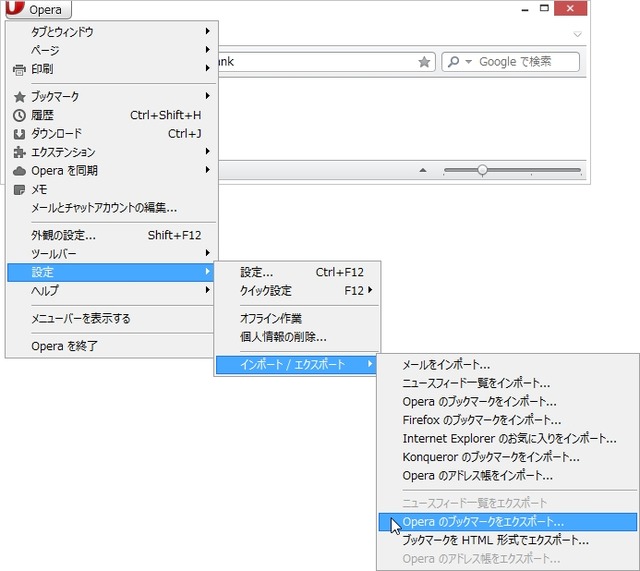Screen dimensions: 640x571
Task: Expand クイック設定 F12 submenu
Action: tap(298, 291)
